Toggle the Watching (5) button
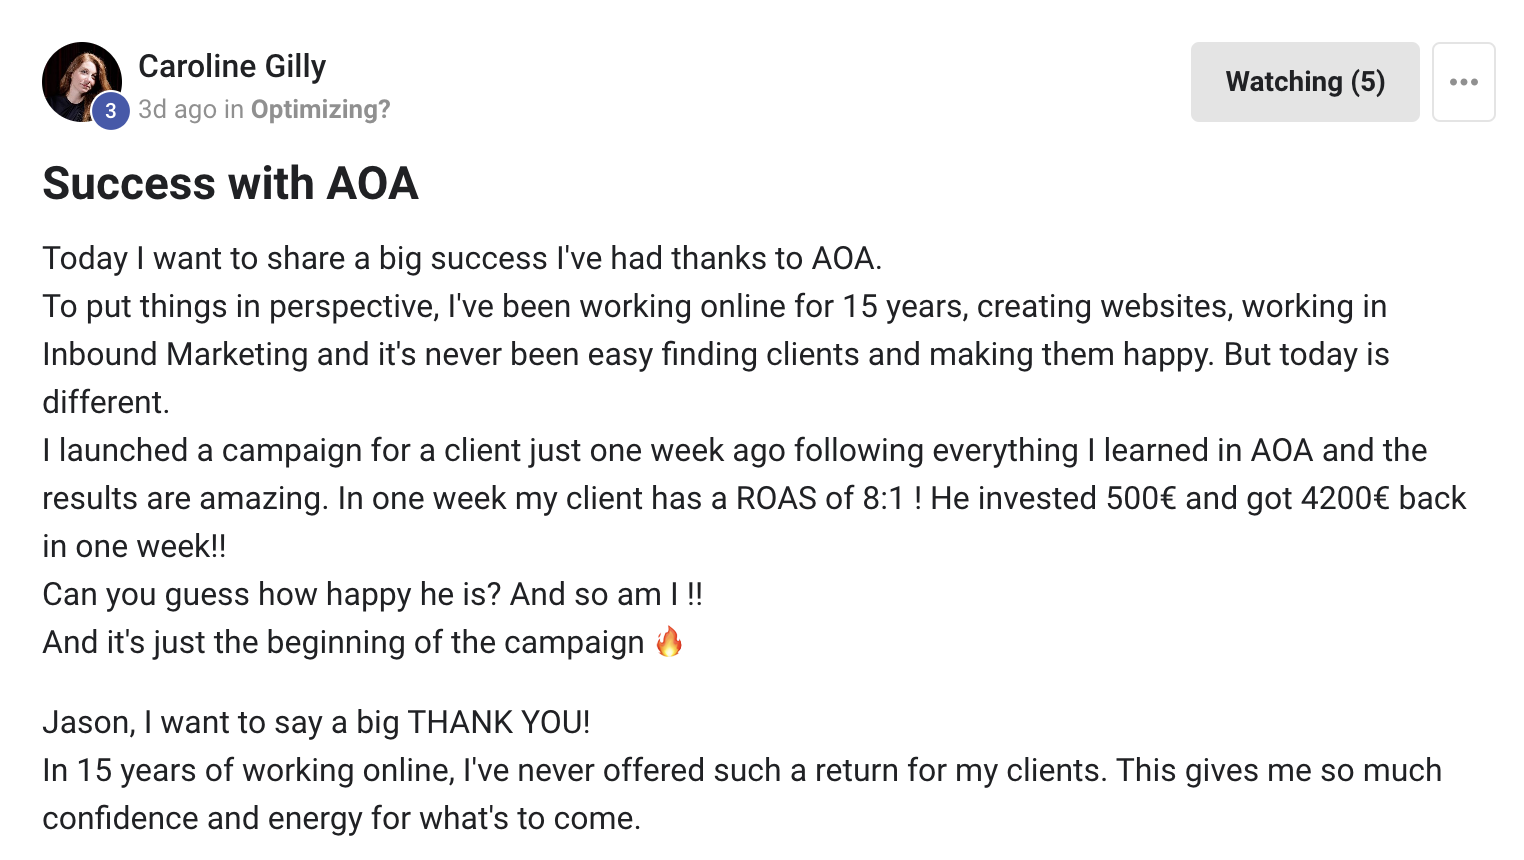 pos(1304,82)
